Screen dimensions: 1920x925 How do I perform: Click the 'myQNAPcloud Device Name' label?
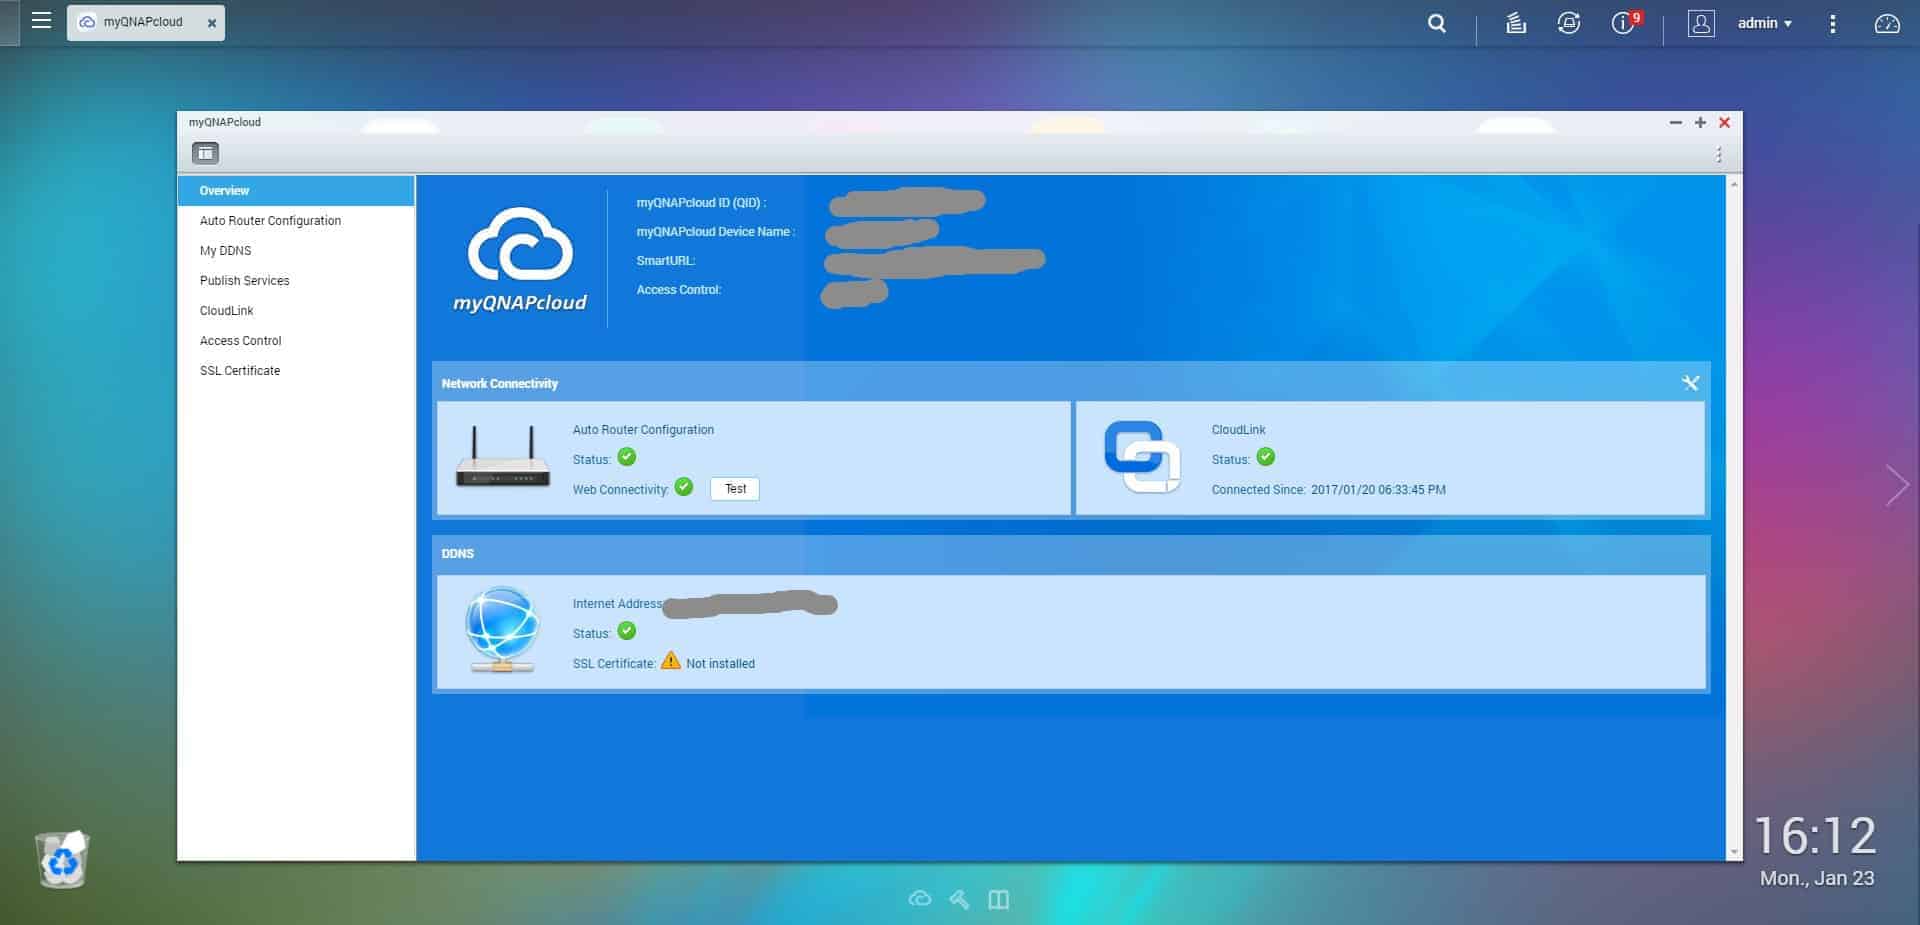tap(716, 232)
